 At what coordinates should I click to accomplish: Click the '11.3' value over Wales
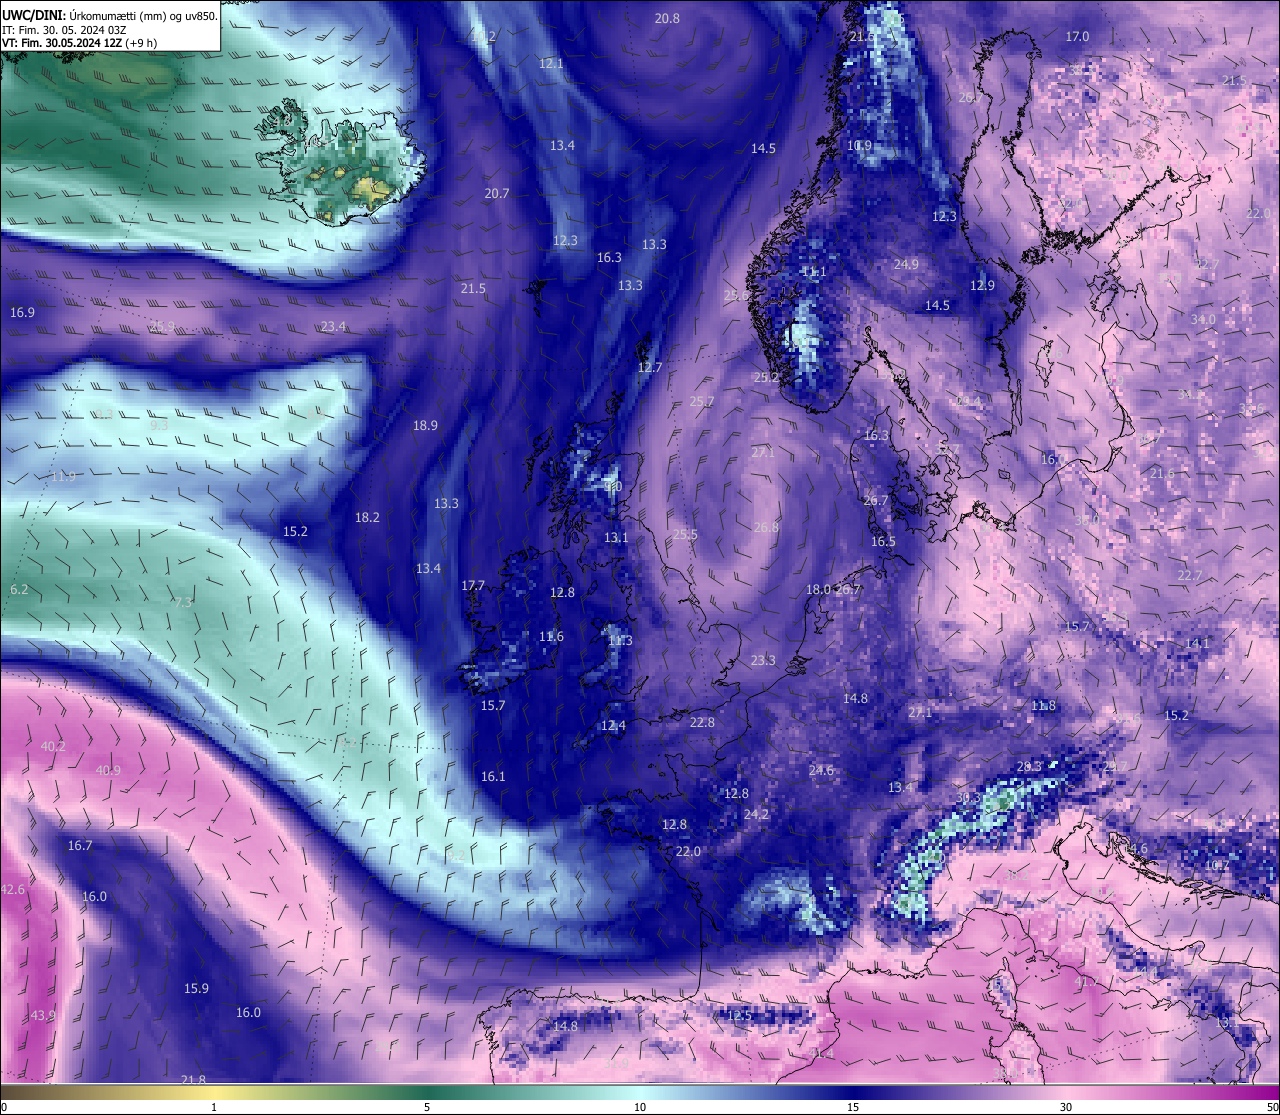[x=620, y=641]
